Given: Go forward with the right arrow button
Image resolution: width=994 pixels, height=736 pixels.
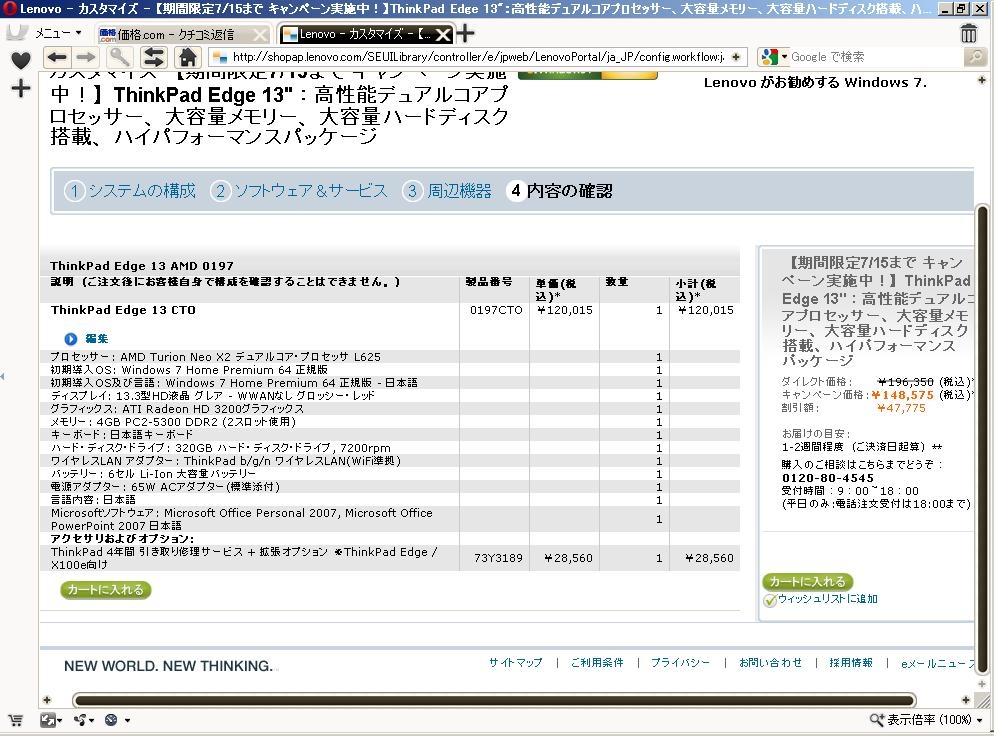Looking at the screenshot, I should (x=86, y=57).
